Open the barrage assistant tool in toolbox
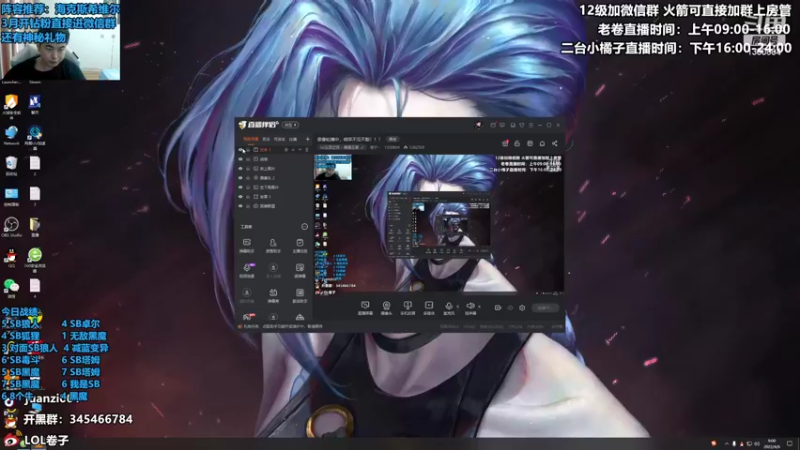Screen dimensions: 800x450 pyautogui.click(x=246, y=245)
